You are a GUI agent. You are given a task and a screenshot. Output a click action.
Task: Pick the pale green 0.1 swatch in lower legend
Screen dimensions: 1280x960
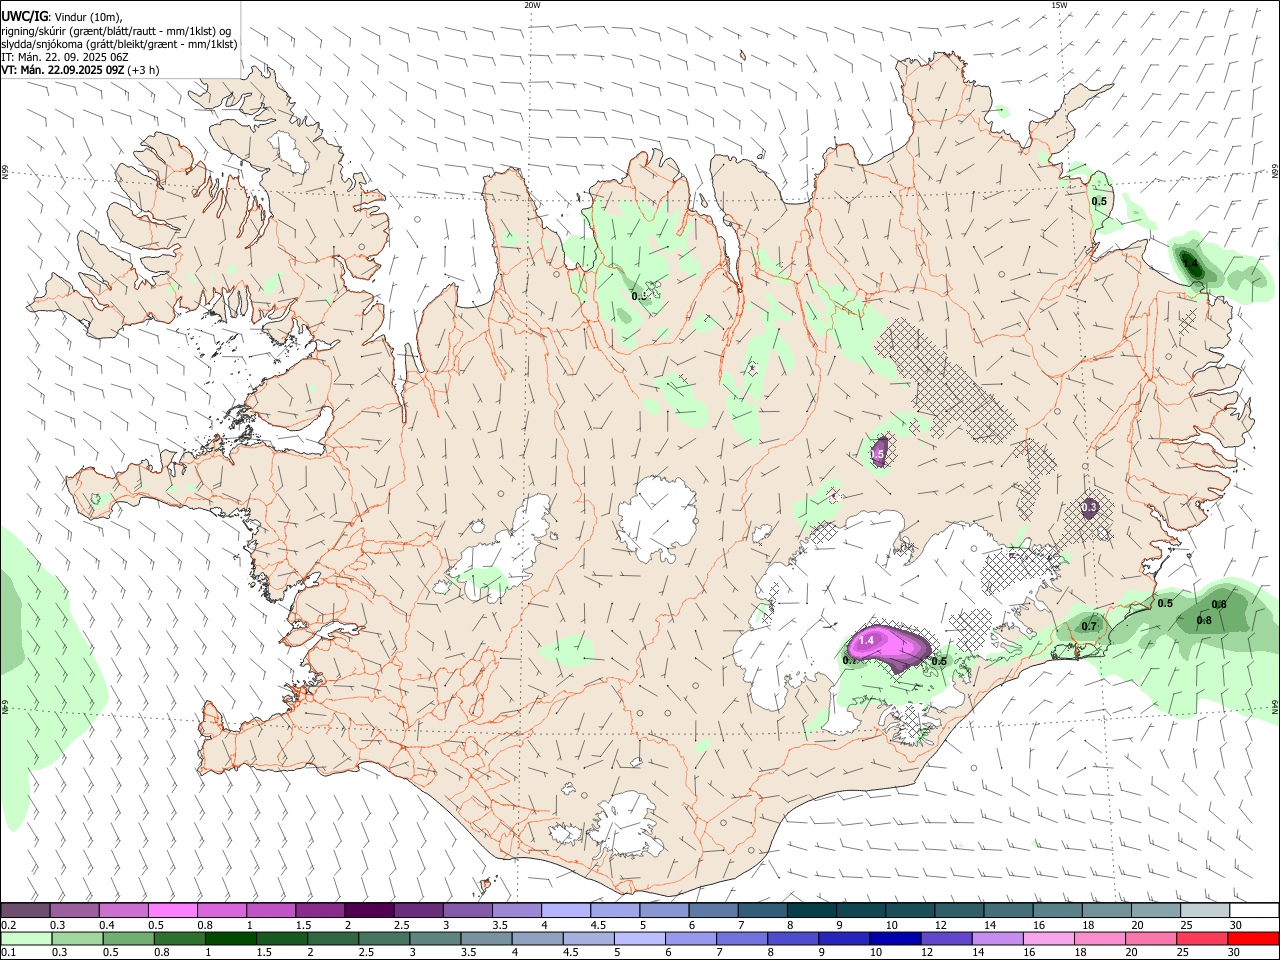point(27,938)
